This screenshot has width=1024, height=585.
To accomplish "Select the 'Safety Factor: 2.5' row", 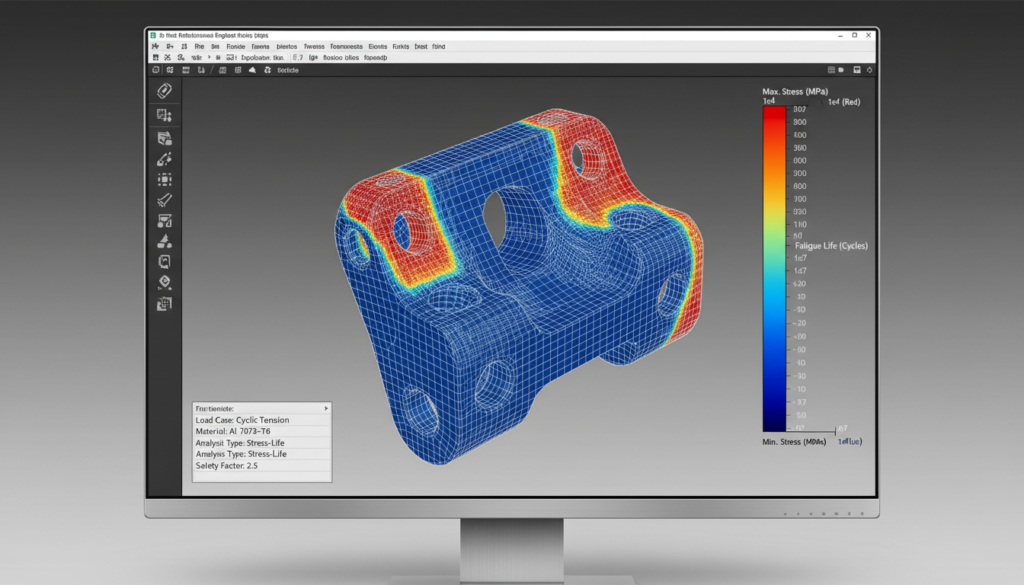I will (262, 466).
